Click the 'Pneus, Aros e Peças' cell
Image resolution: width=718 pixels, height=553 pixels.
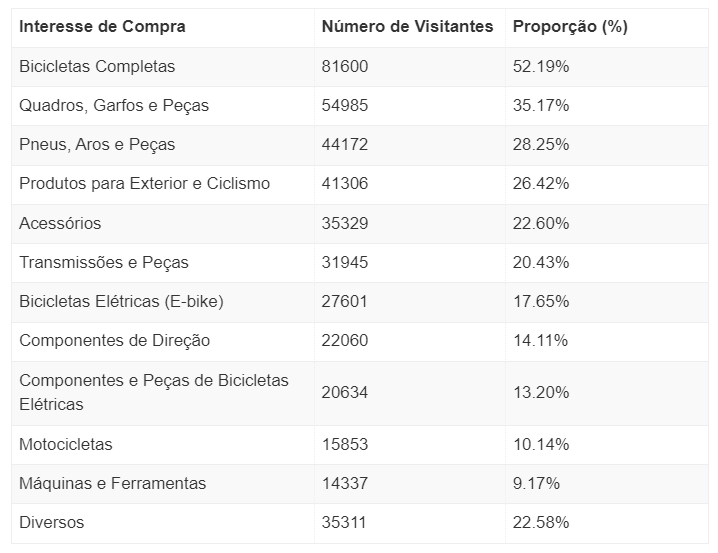[97, 144]
